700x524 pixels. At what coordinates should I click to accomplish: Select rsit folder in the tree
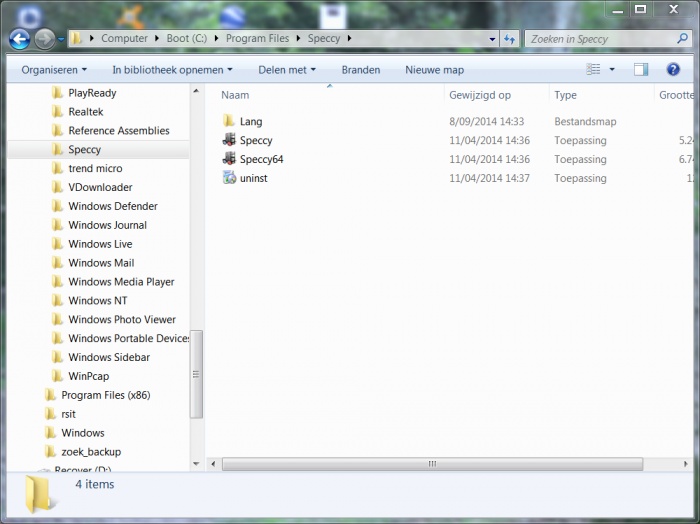pyautogui.click(x=68, y=414)
